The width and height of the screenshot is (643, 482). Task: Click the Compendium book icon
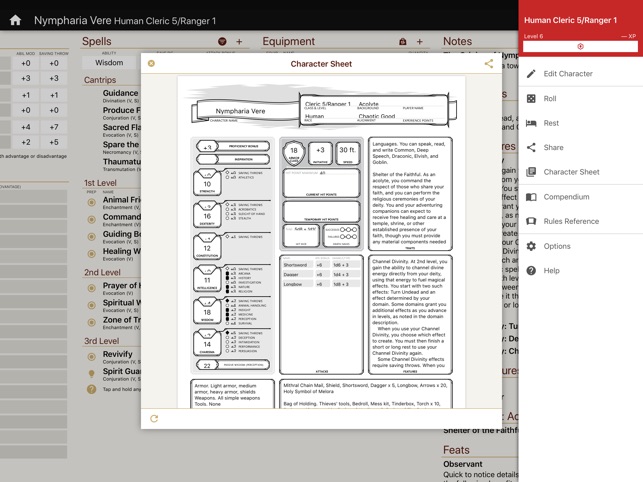[531, 197]
